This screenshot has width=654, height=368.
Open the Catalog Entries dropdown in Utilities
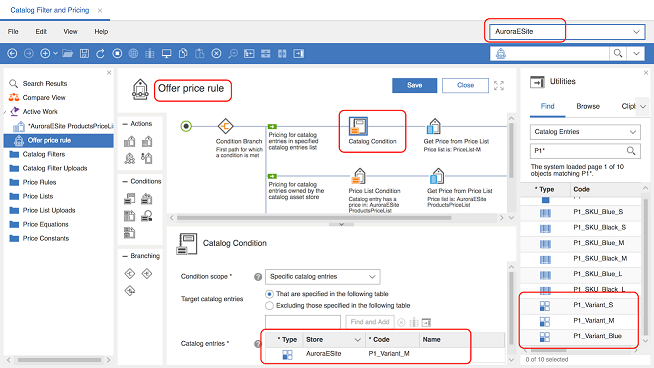pos(585,132)
